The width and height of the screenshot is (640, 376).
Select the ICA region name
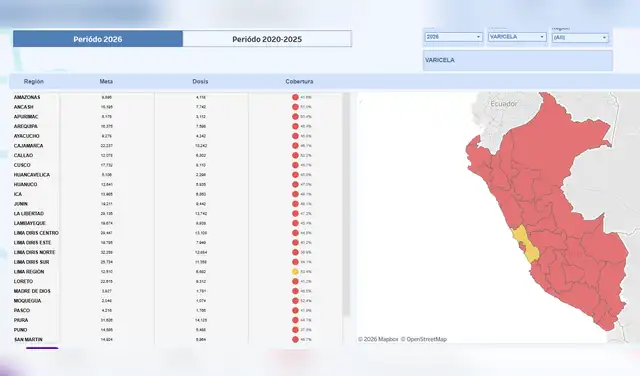[18, 194]
